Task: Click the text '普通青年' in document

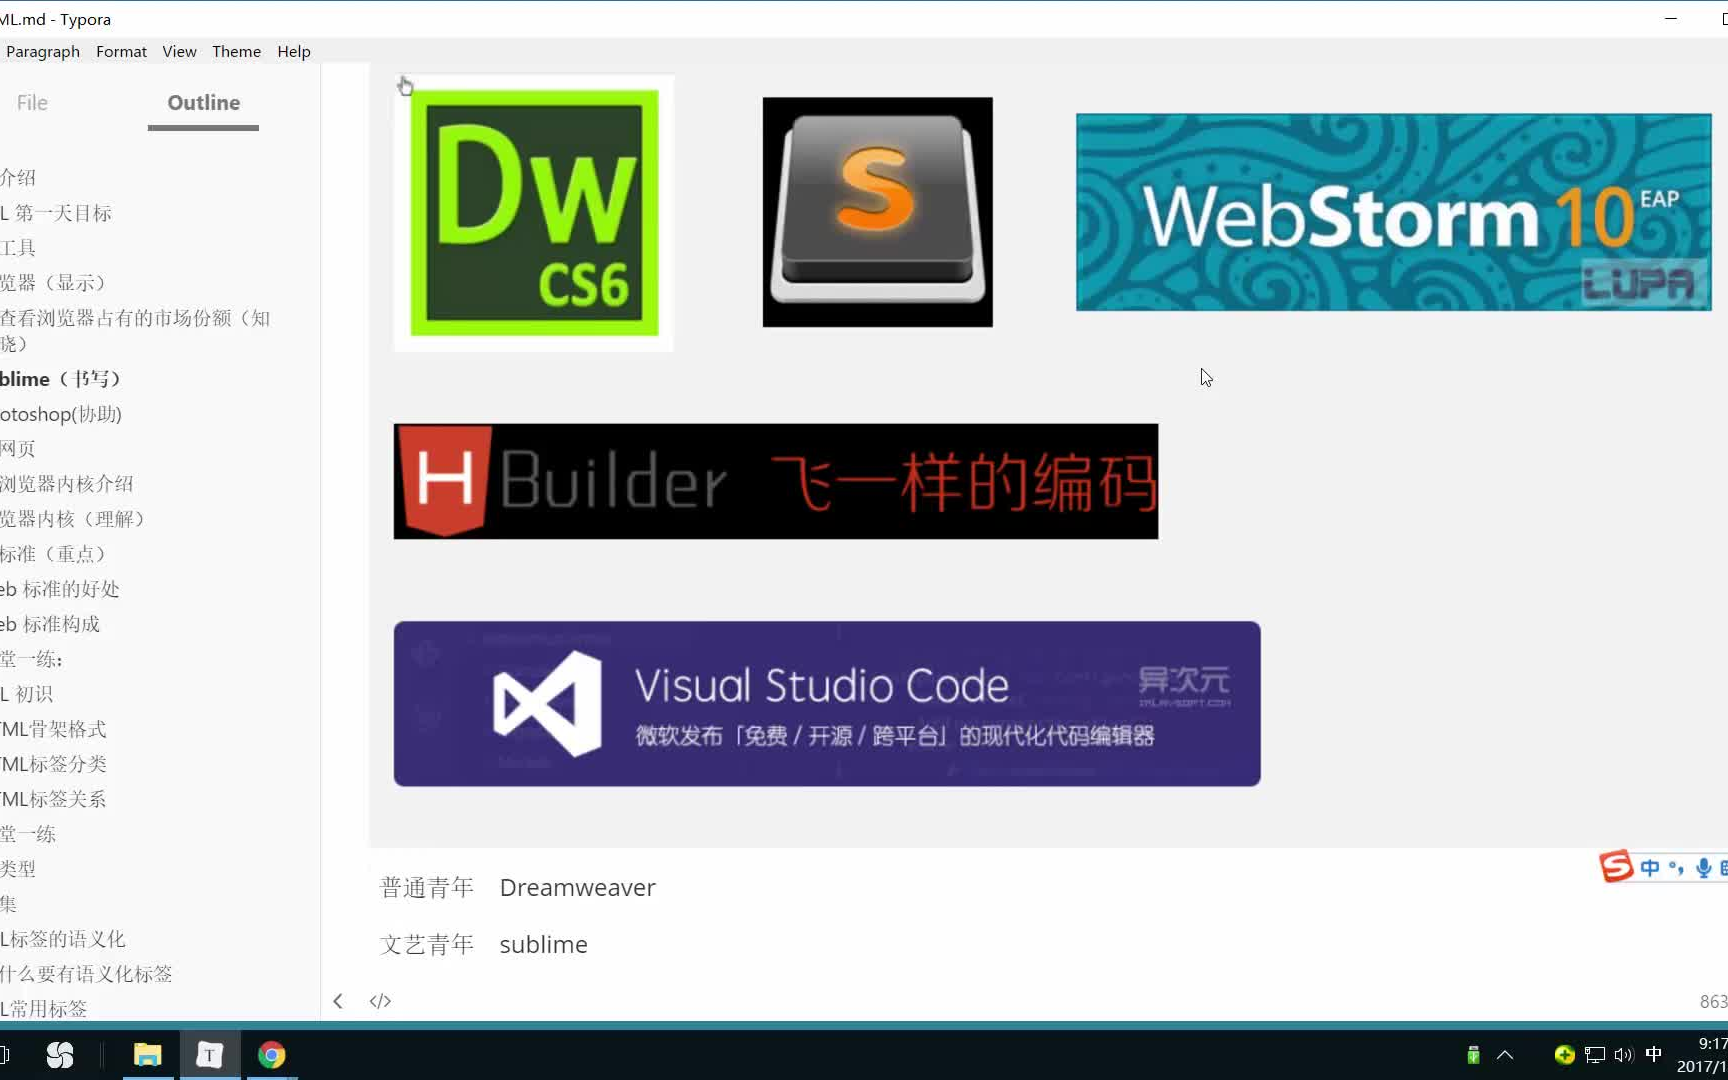Action: [x=427, y=888]
